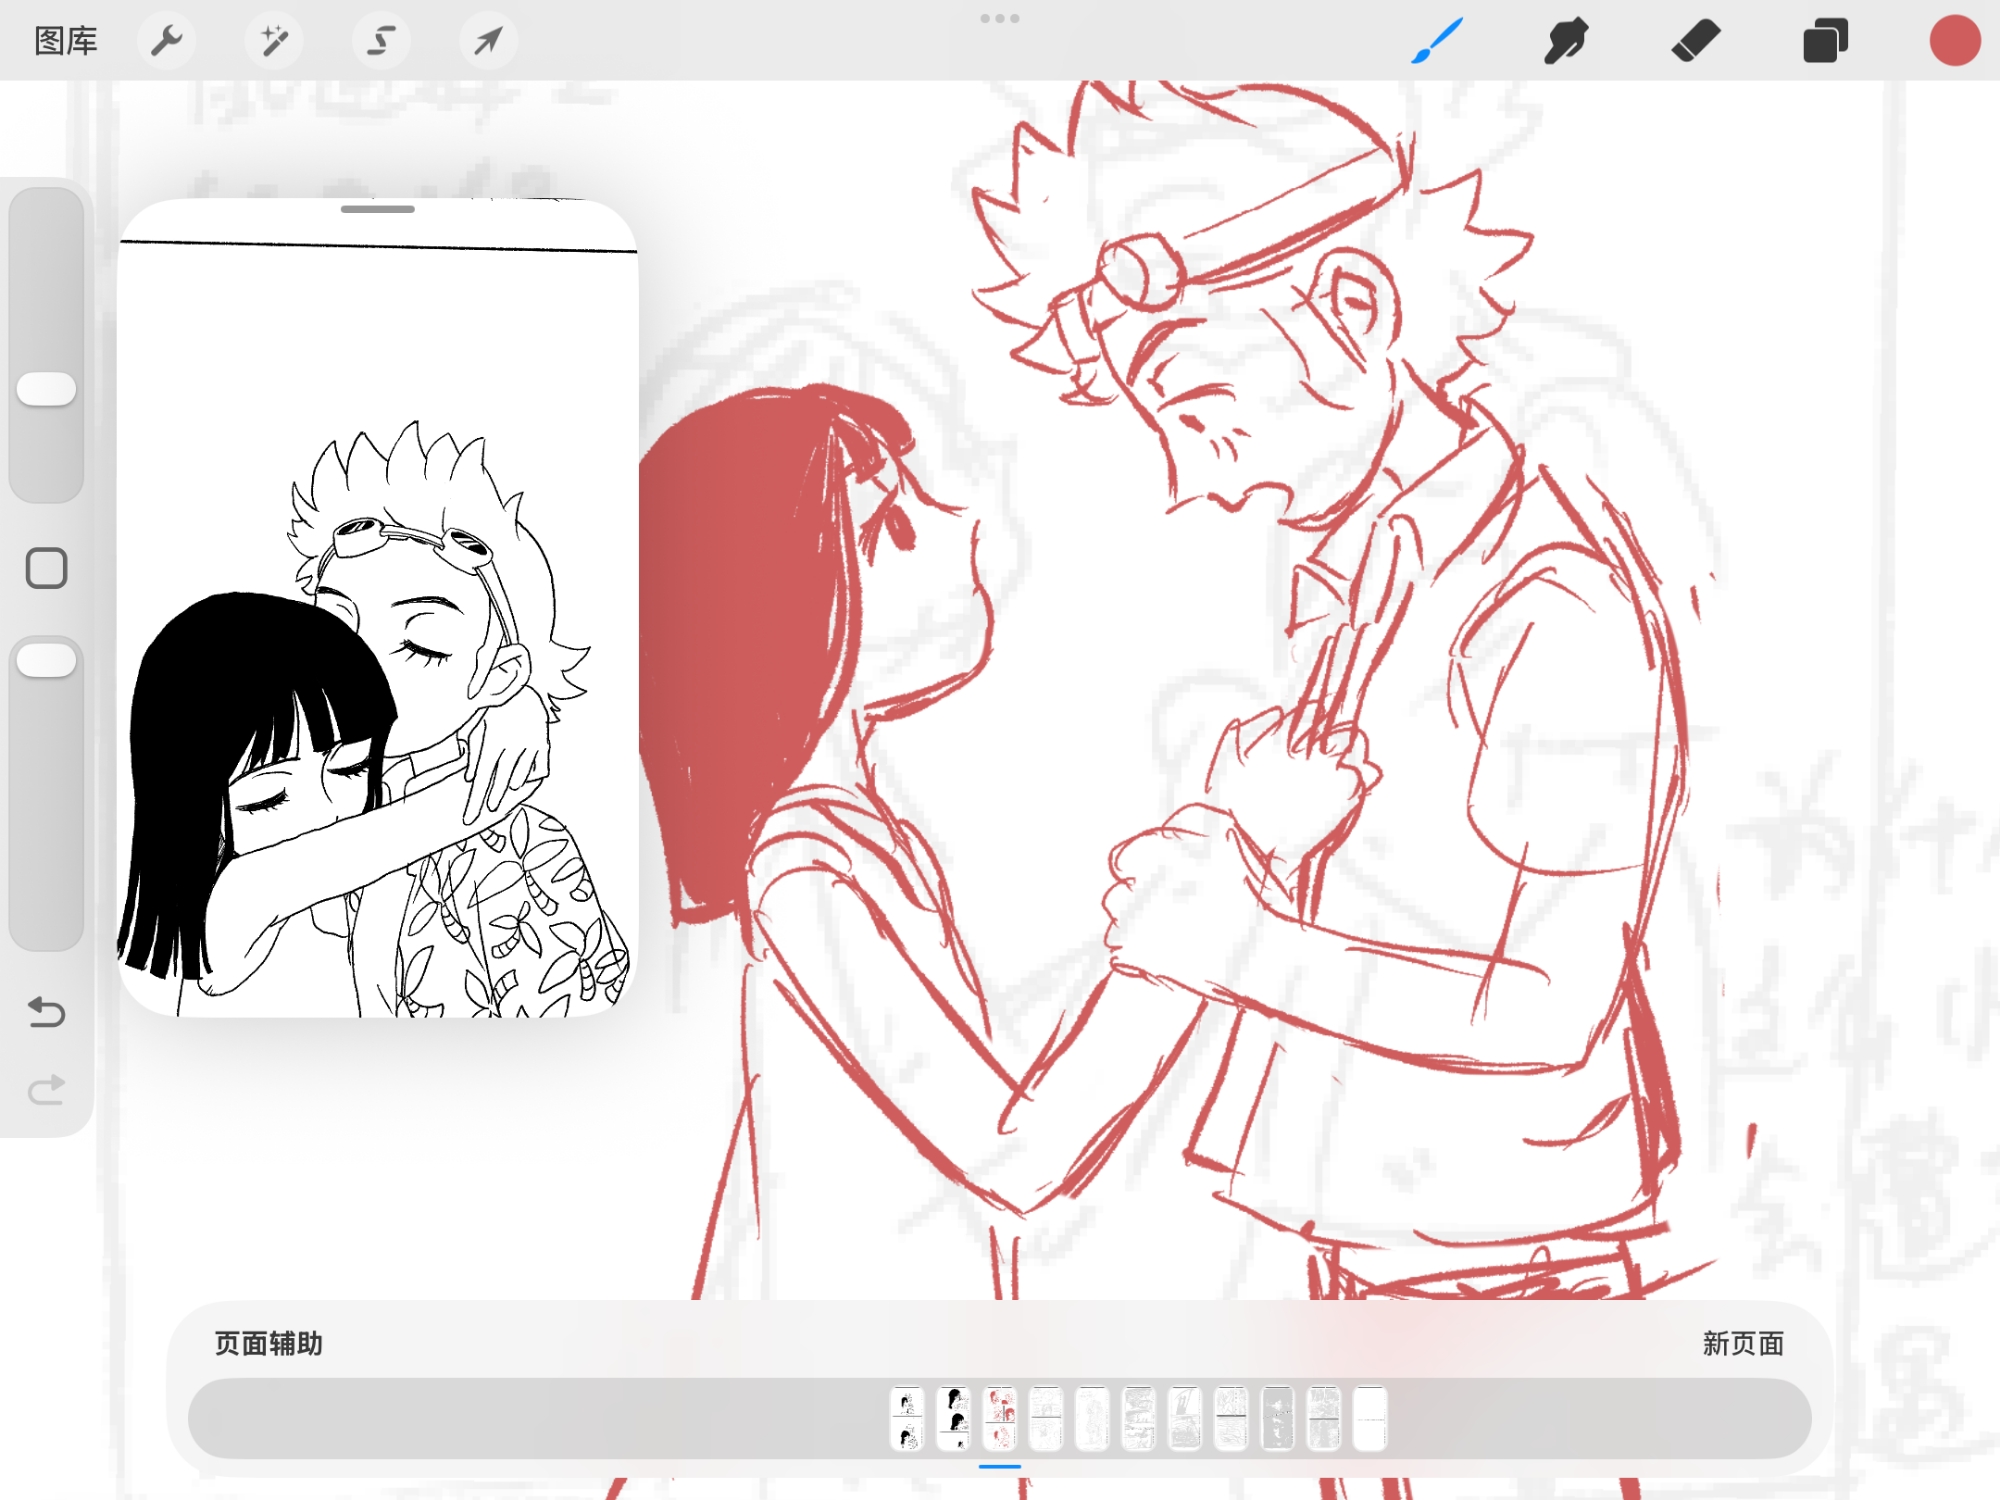Select the Eraser tool
Image resolution: width=2000 pixels, height=1500 pixels.
click(1696, 41)
